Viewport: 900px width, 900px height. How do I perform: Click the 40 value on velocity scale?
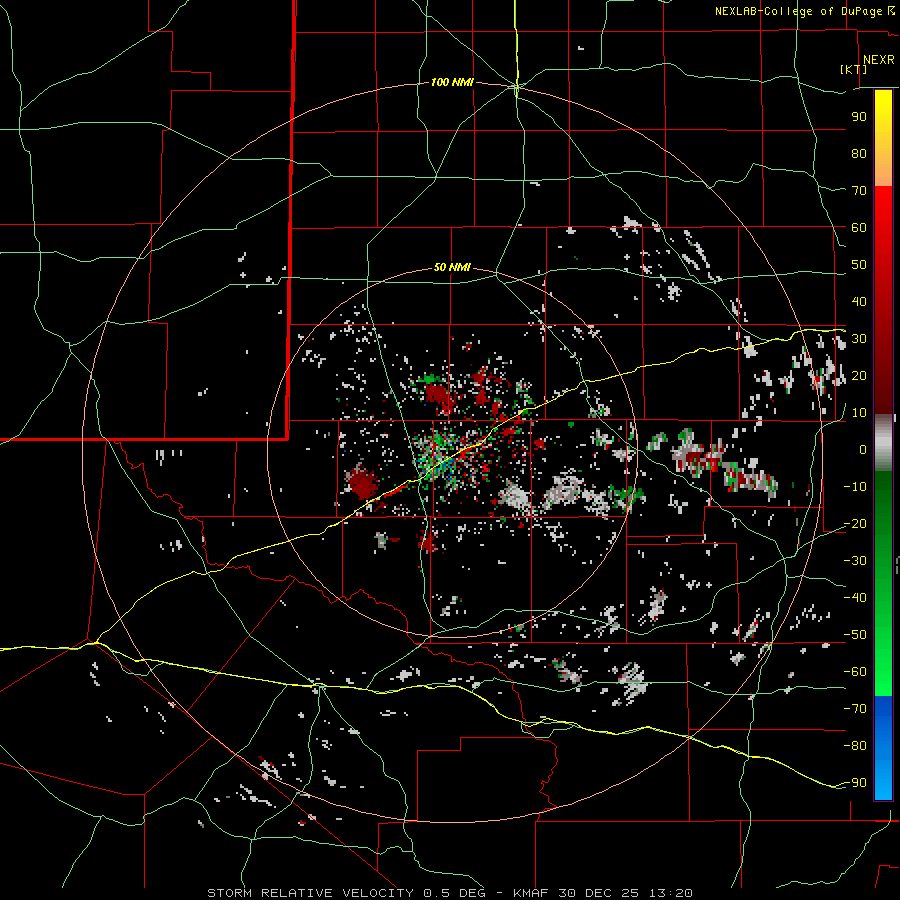pyautogui.click(x=859, y=302)
